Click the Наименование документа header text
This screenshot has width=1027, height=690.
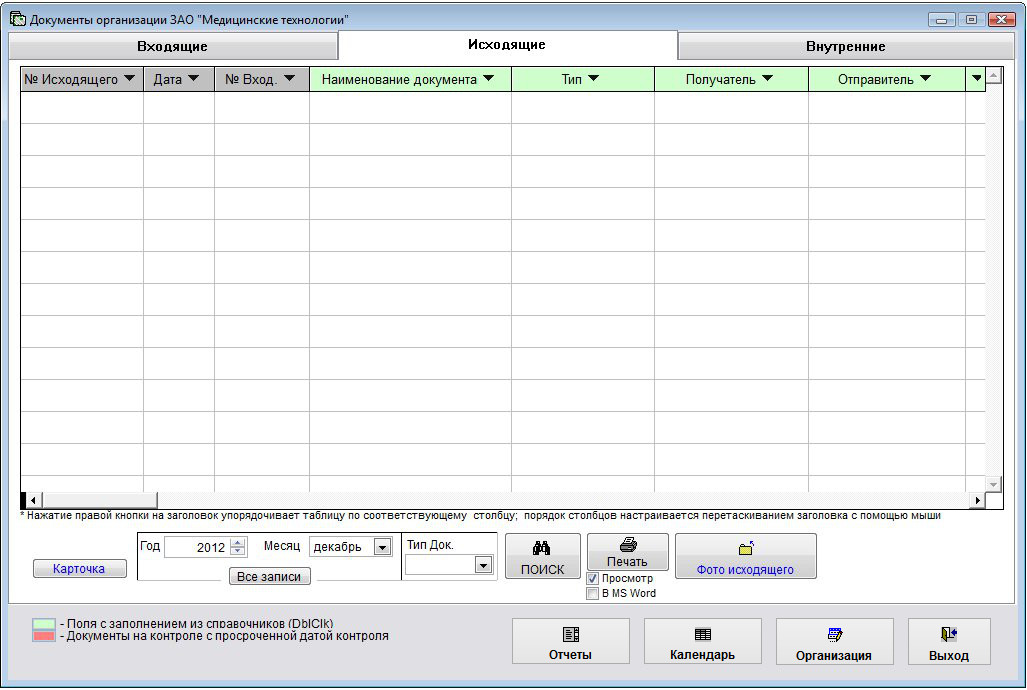pyautogui.click(x=399, y=79)
